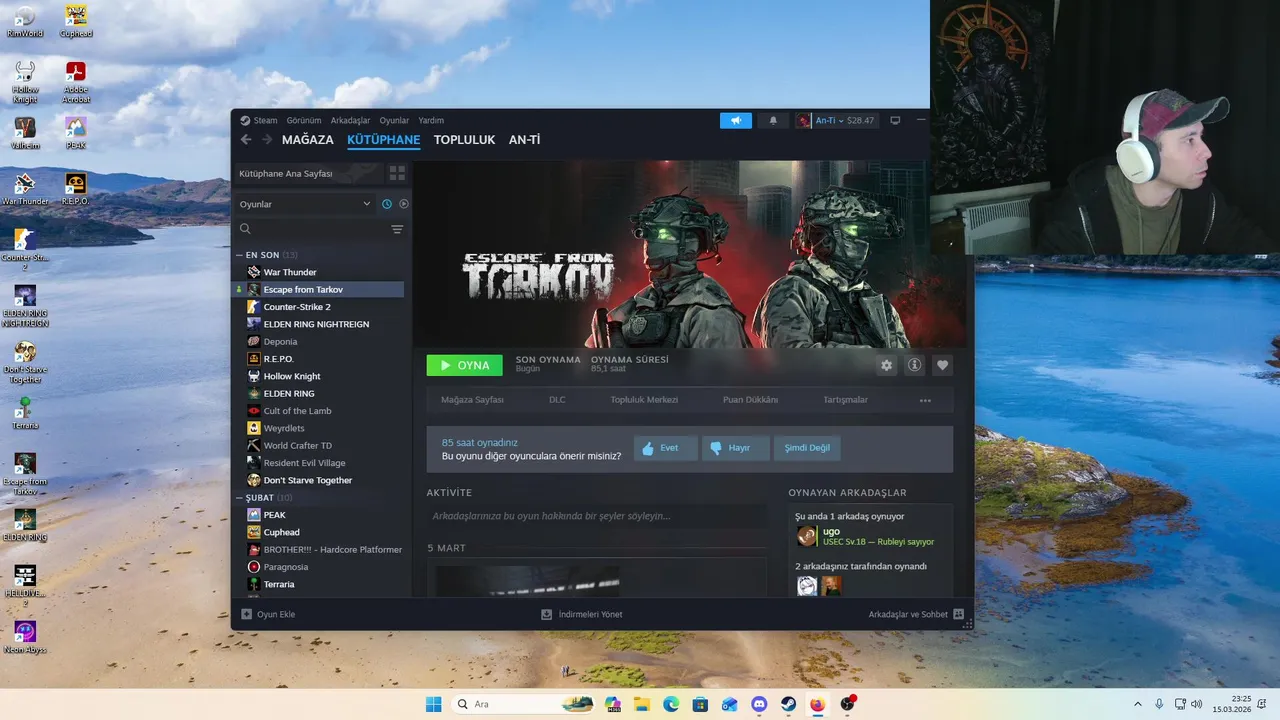The height and width of the screenshot is (720, 1280).
Task: Open the Arkadaşlar menu
Action: 350,120
